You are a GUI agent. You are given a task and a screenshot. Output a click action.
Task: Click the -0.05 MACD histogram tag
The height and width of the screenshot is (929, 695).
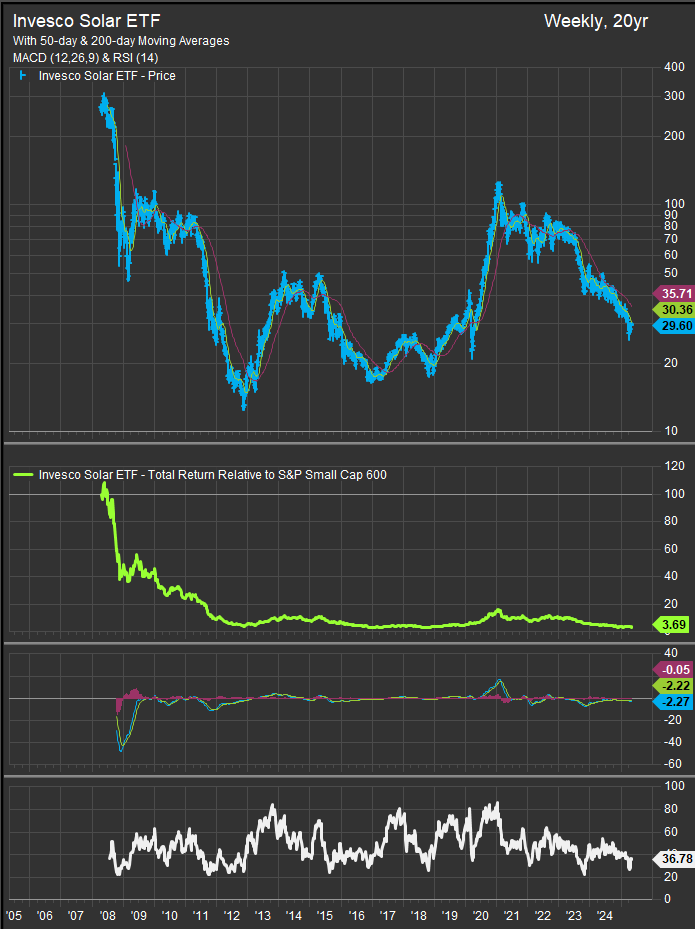pos(674,669)
